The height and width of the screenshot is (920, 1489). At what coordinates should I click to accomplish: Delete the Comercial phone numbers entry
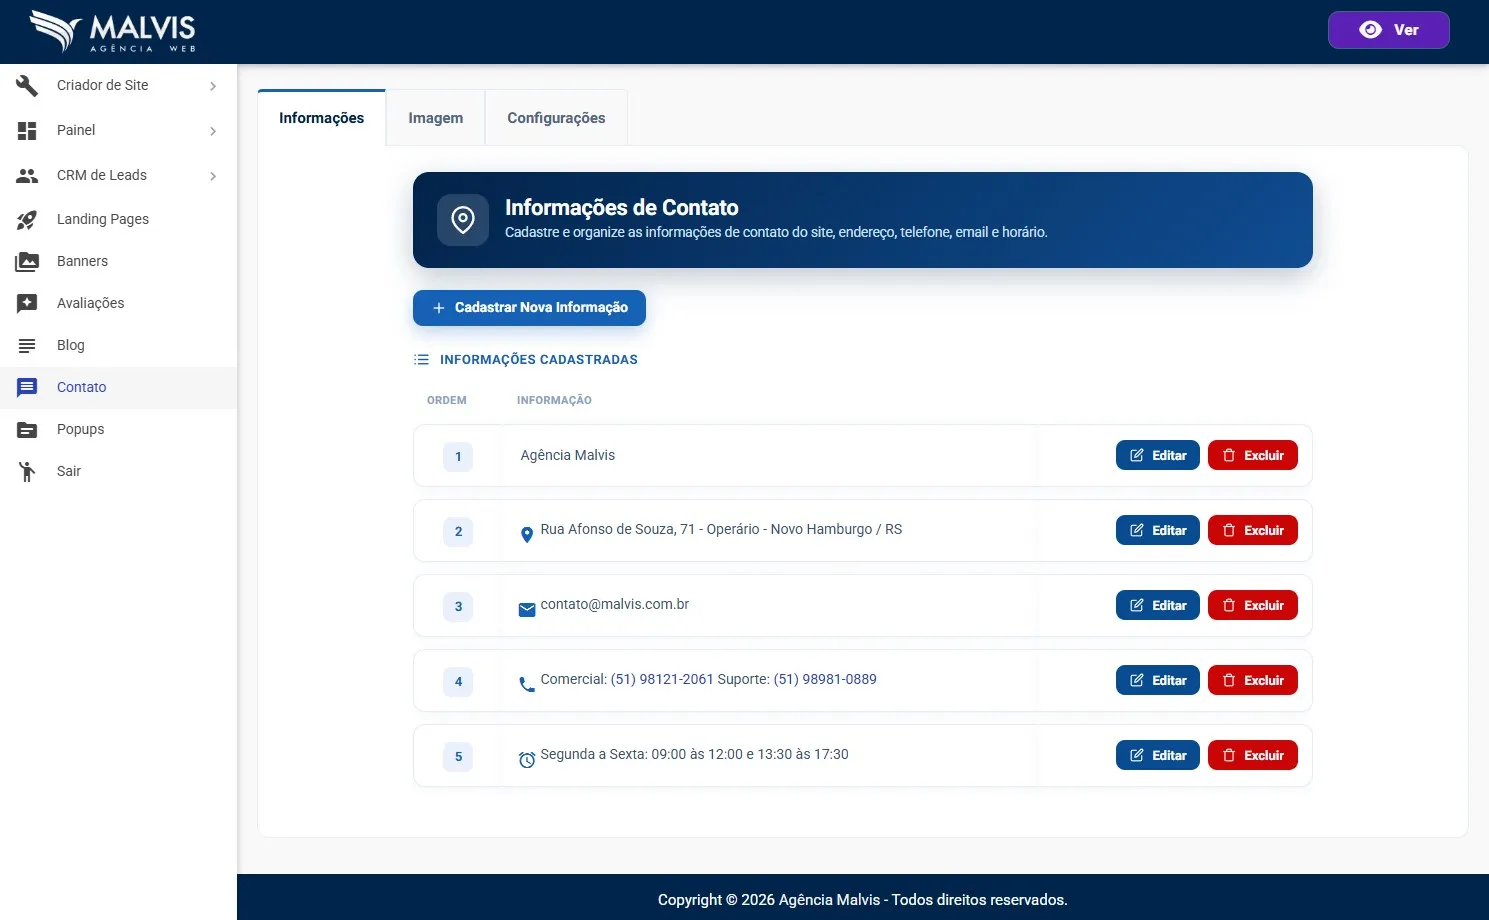point(1252,680)
